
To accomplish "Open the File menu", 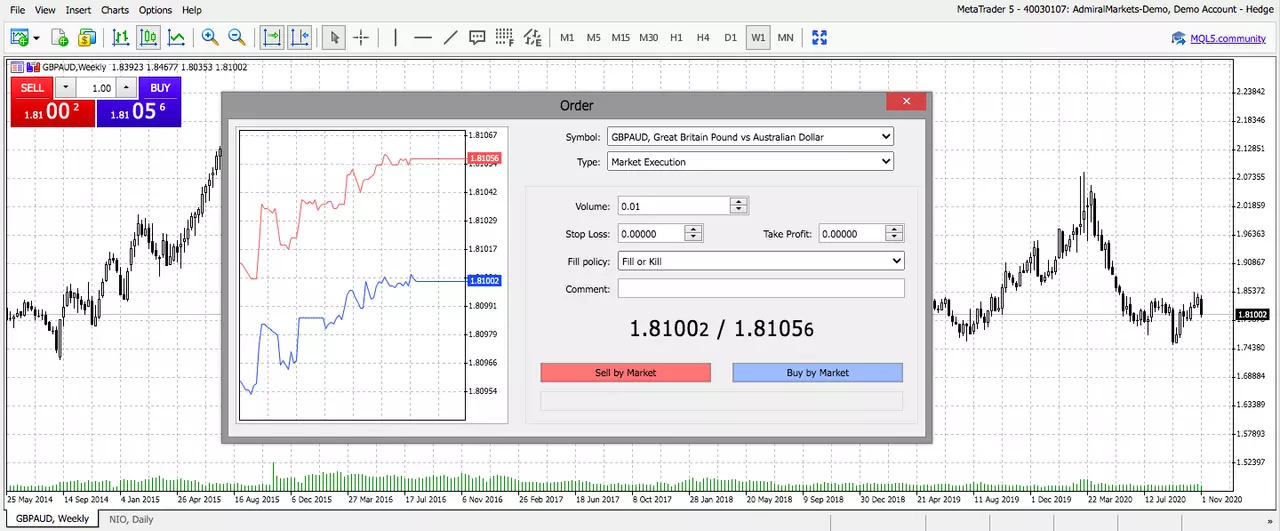I will click(17, 10).
